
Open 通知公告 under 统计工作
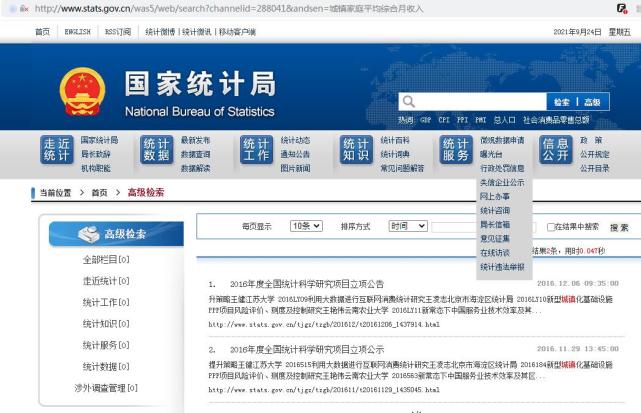click(295, 154)
